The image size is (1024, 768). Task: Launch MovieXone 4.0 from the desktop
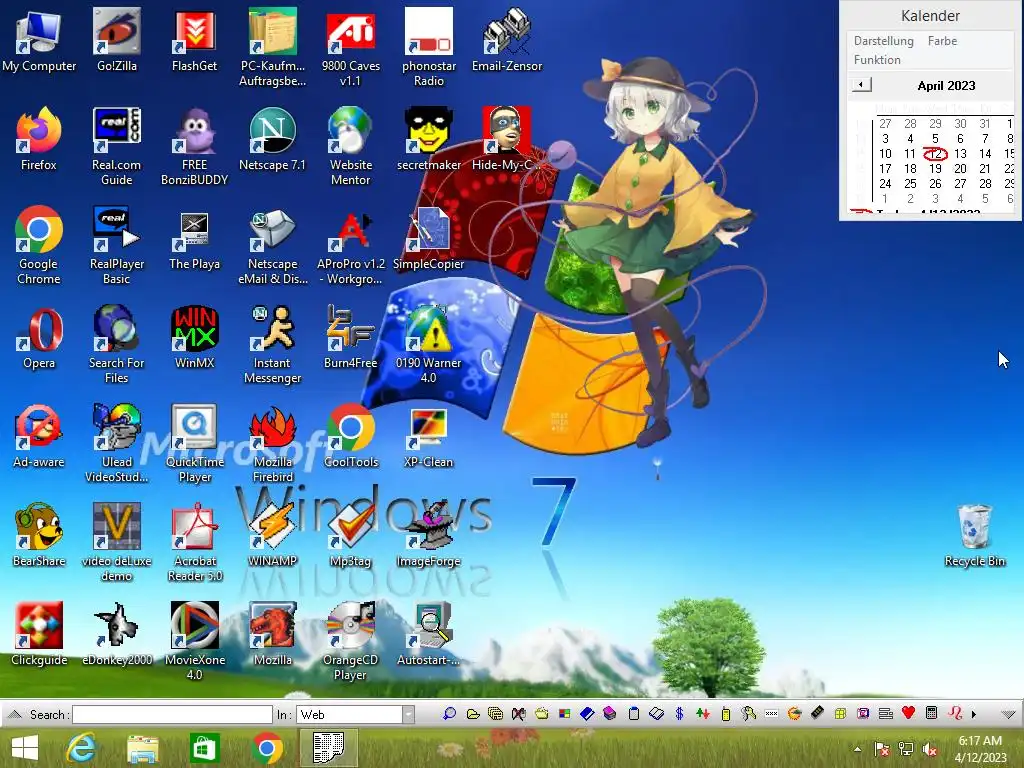(195, 643)
